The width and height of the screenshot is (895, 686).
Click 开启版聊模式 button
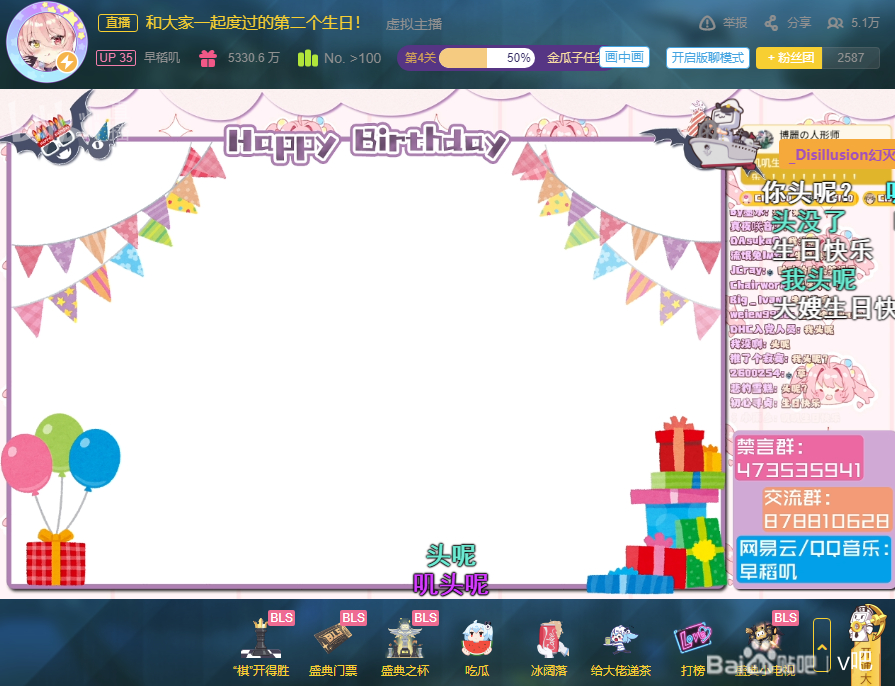tap(708, 58)
